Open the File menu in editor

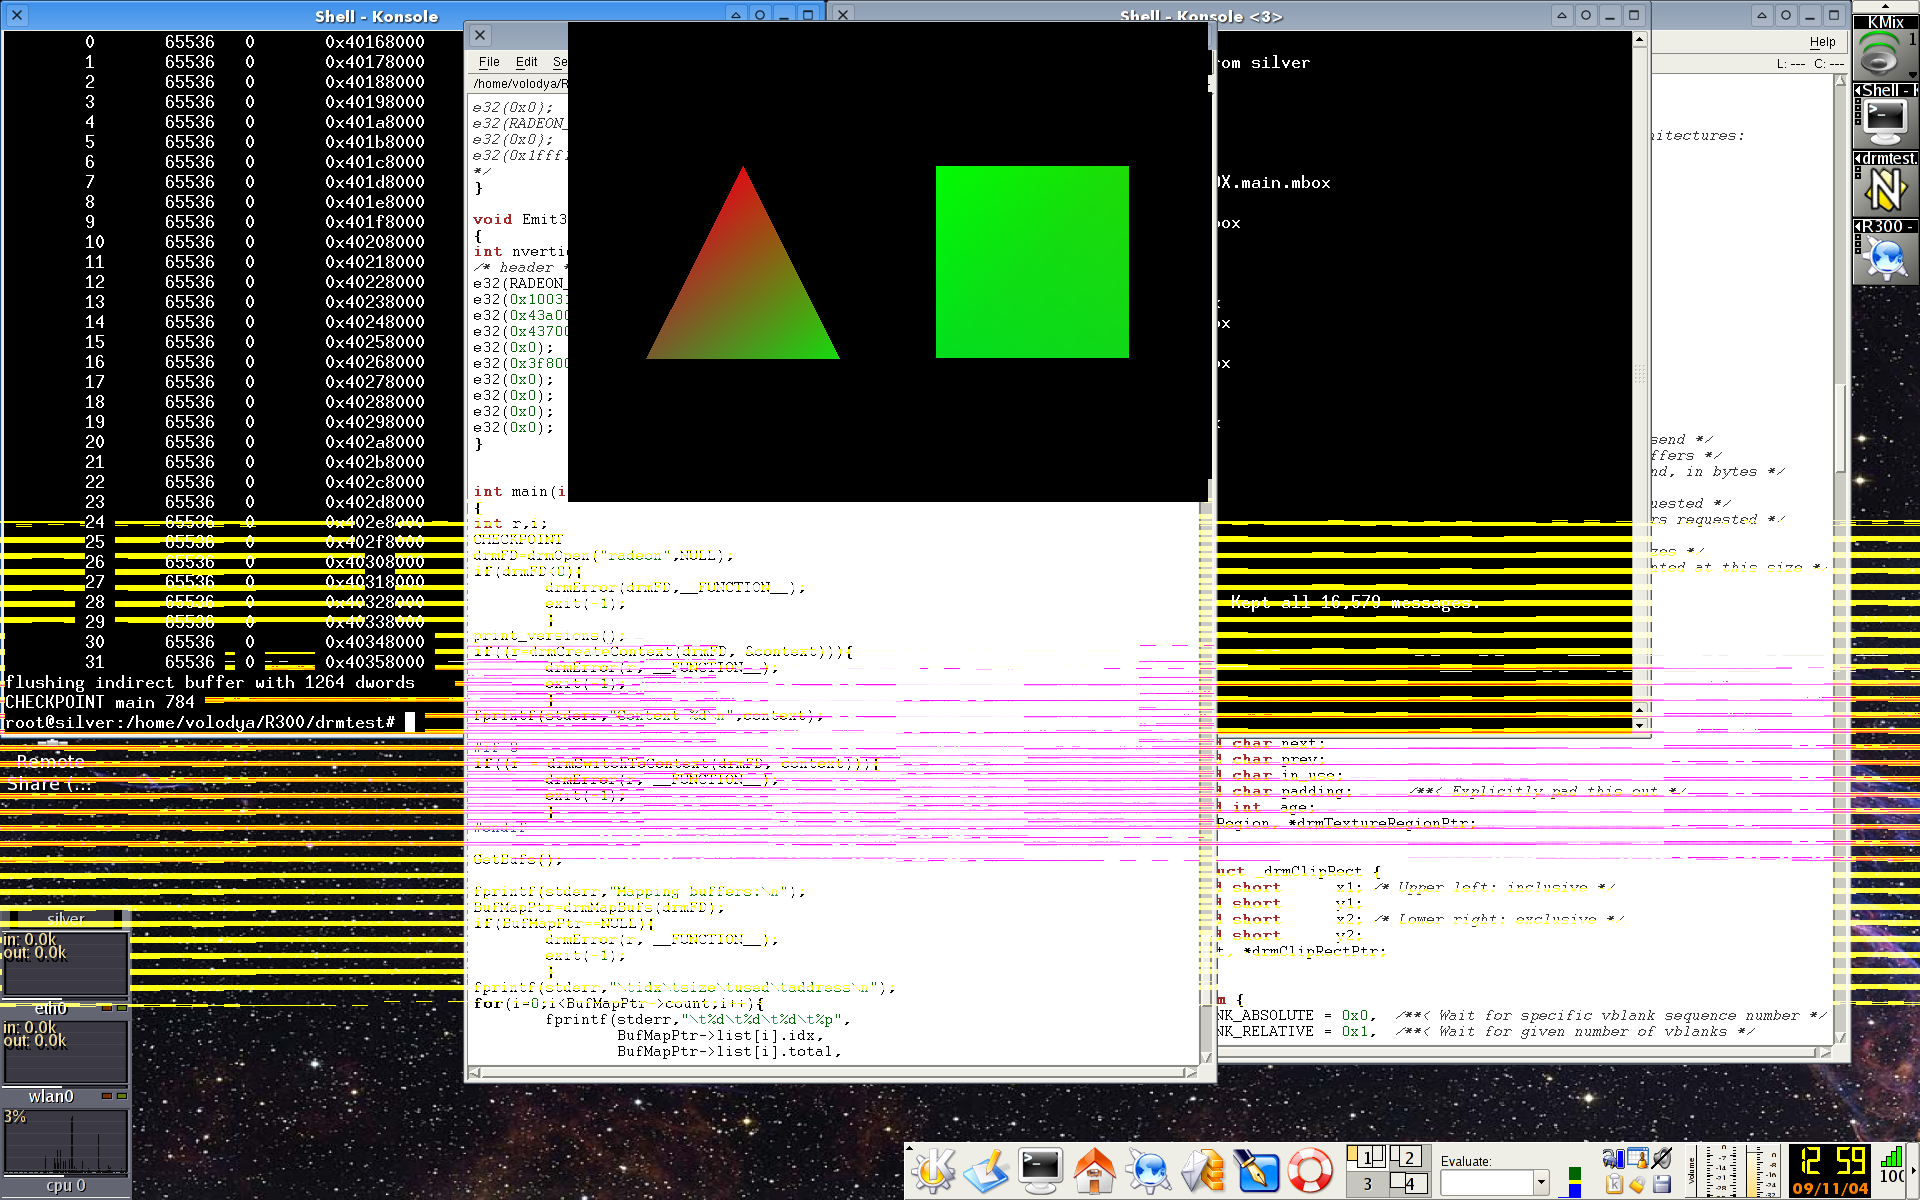click(489, 62)
